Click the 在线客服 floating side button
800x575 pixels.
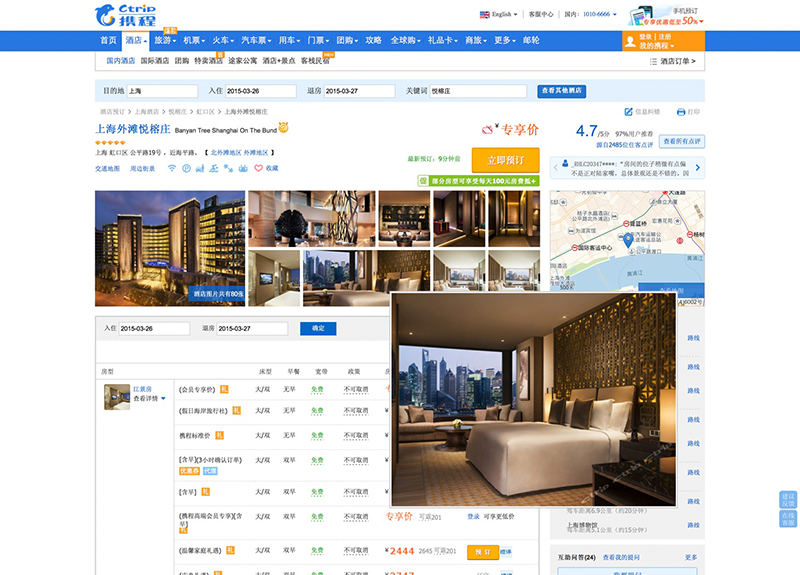pyautogui.click(x=788, y=519)
